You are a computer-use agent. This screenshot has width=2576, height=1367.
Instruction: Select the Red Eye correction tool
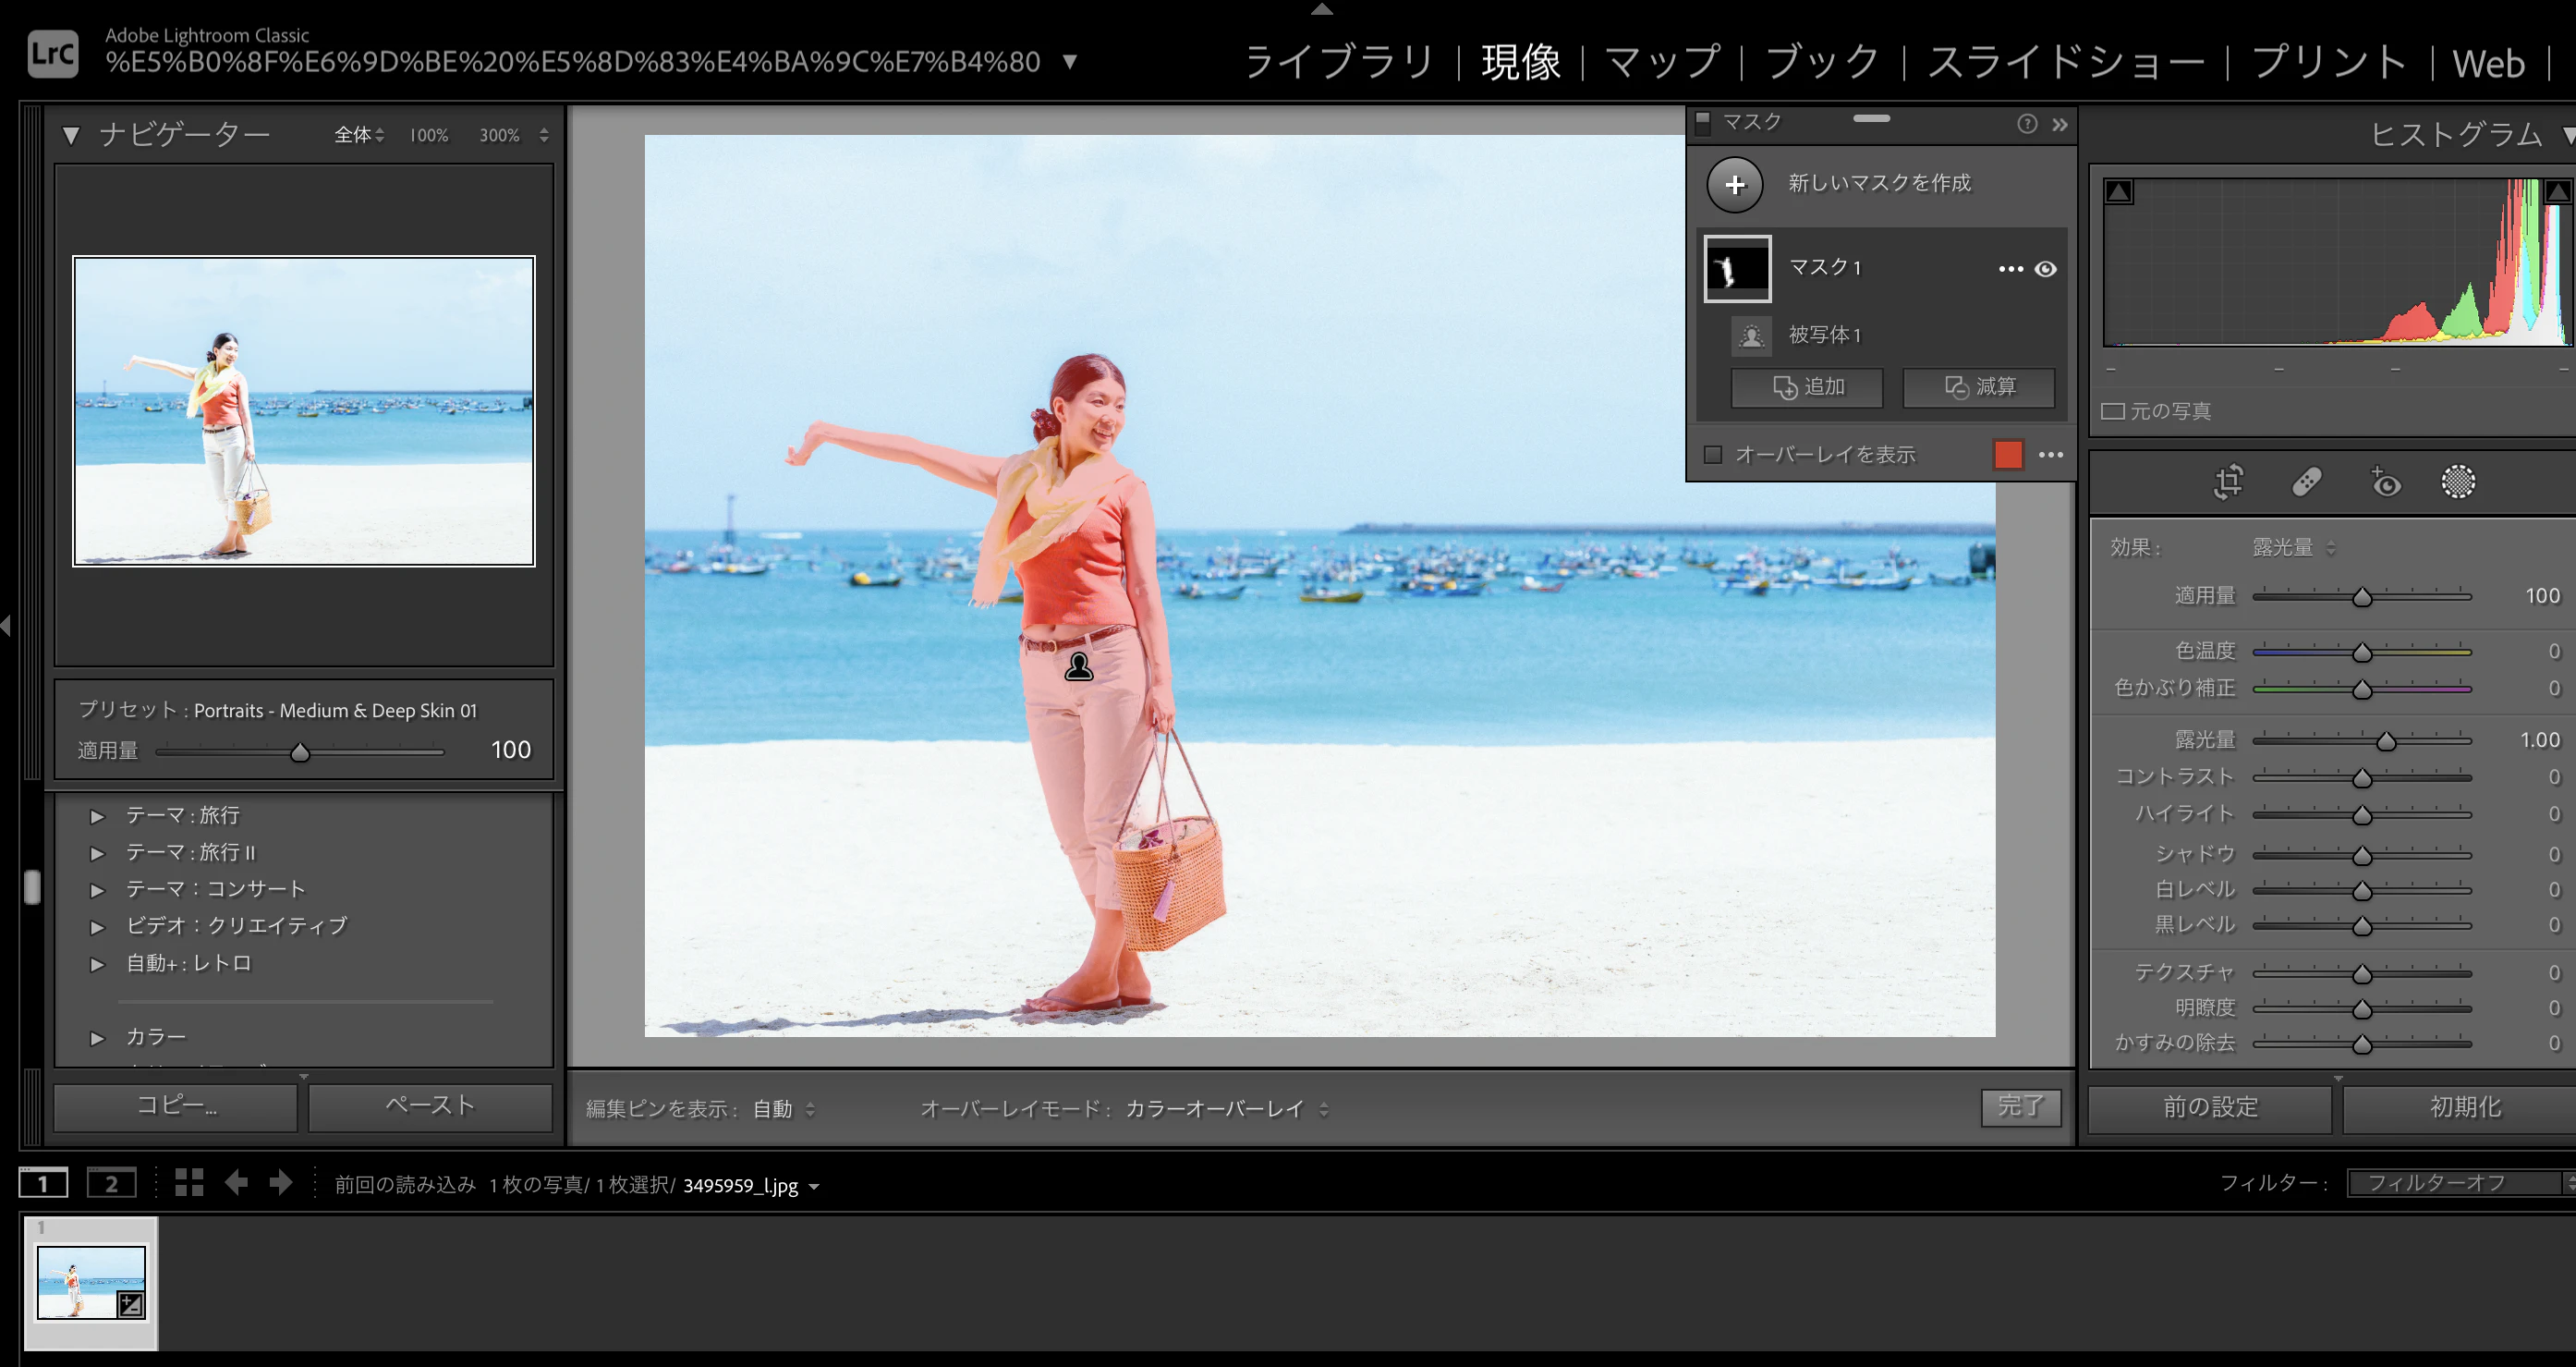click(x=2385, y=482)
